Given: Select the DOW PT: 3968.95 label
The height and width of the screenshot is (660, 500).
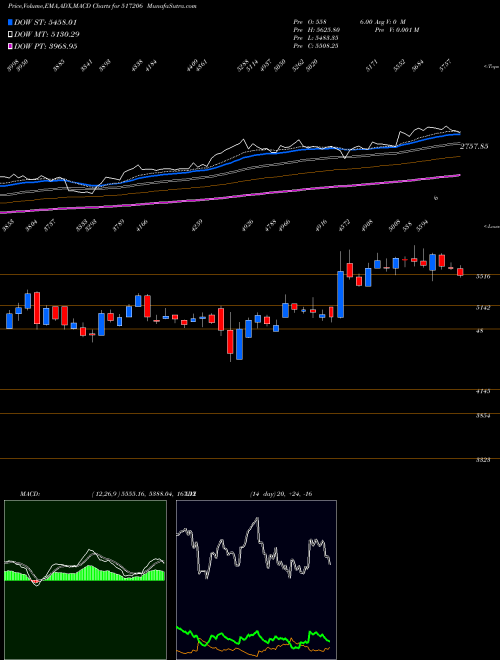Looking at the screenshot, I should pos(45,46).
